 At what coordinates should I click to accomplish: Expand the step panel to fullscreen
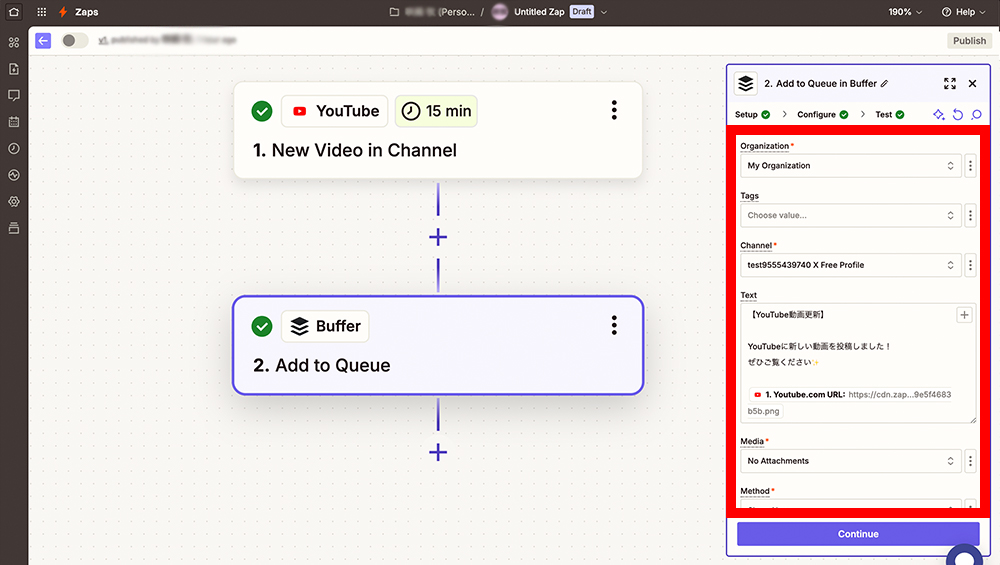pyautogui.click(x=950, y=84)
